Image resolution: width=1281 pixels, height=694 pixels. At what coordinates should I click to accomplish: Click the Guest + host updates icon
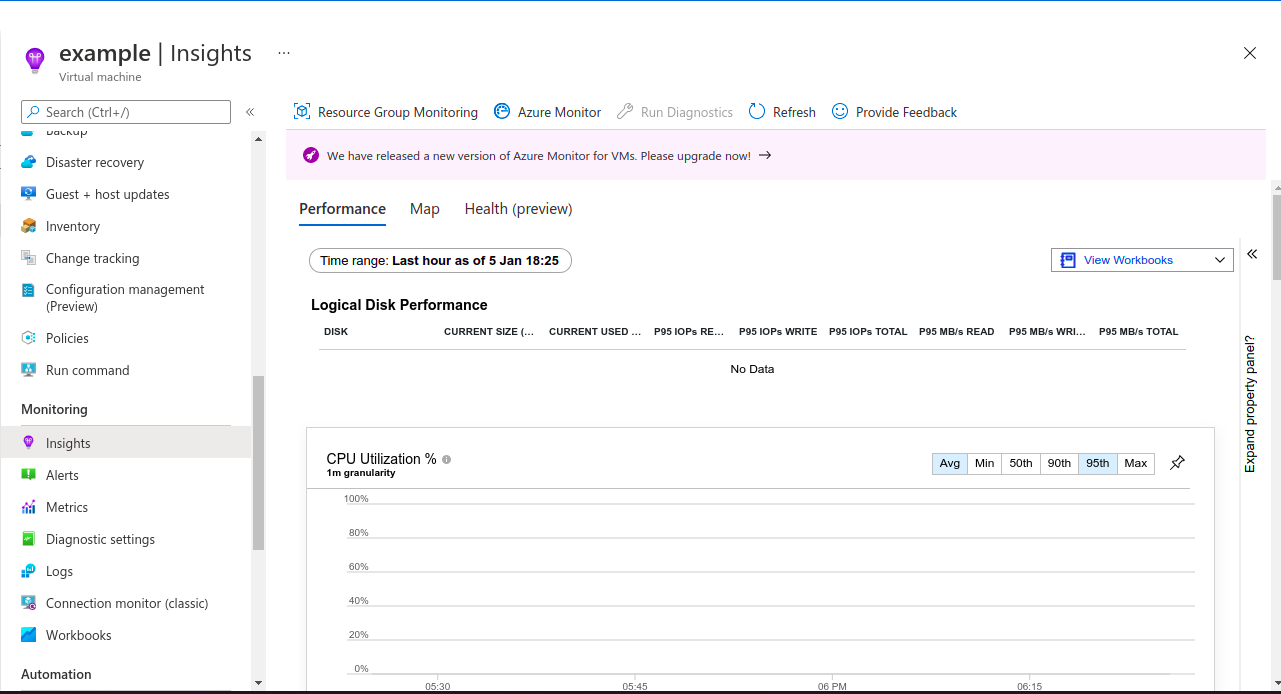click(28, 194)
